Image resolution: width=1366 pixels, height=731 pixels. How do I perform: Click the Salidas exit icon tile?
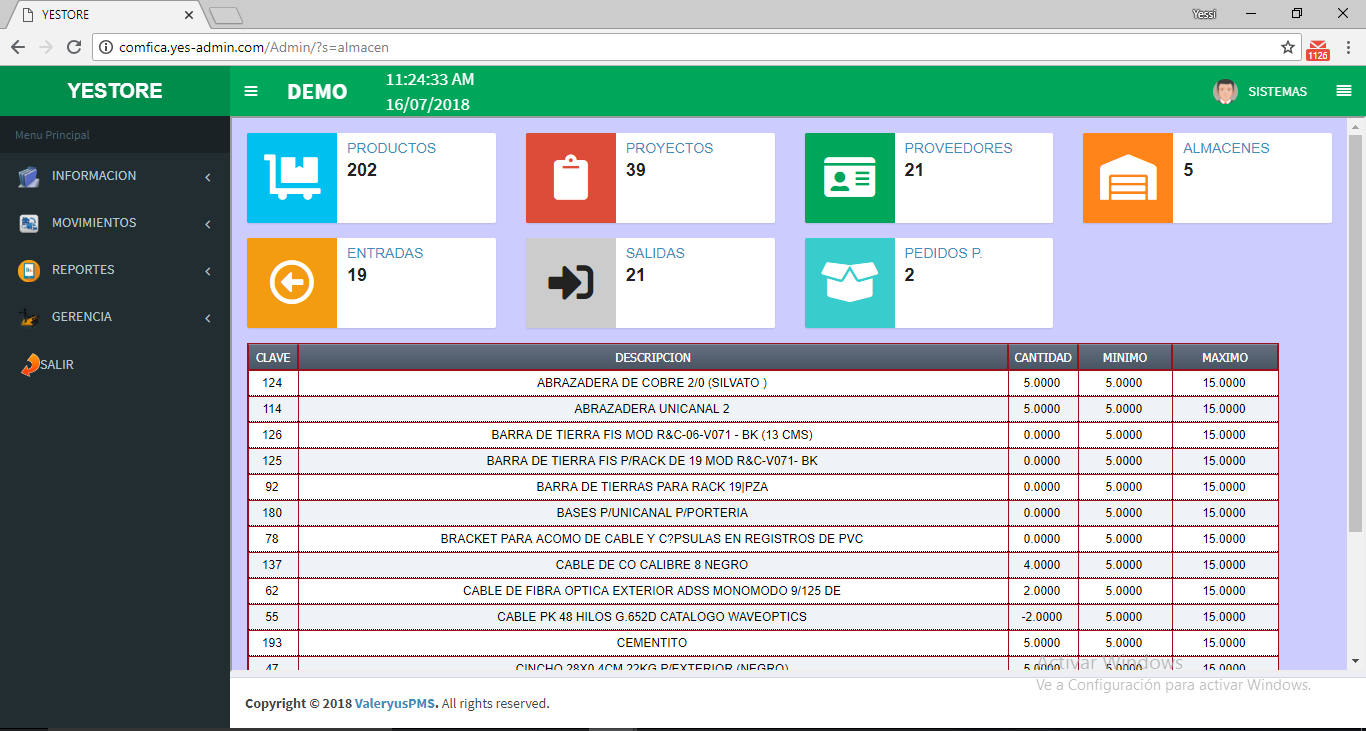coord(571,283)
